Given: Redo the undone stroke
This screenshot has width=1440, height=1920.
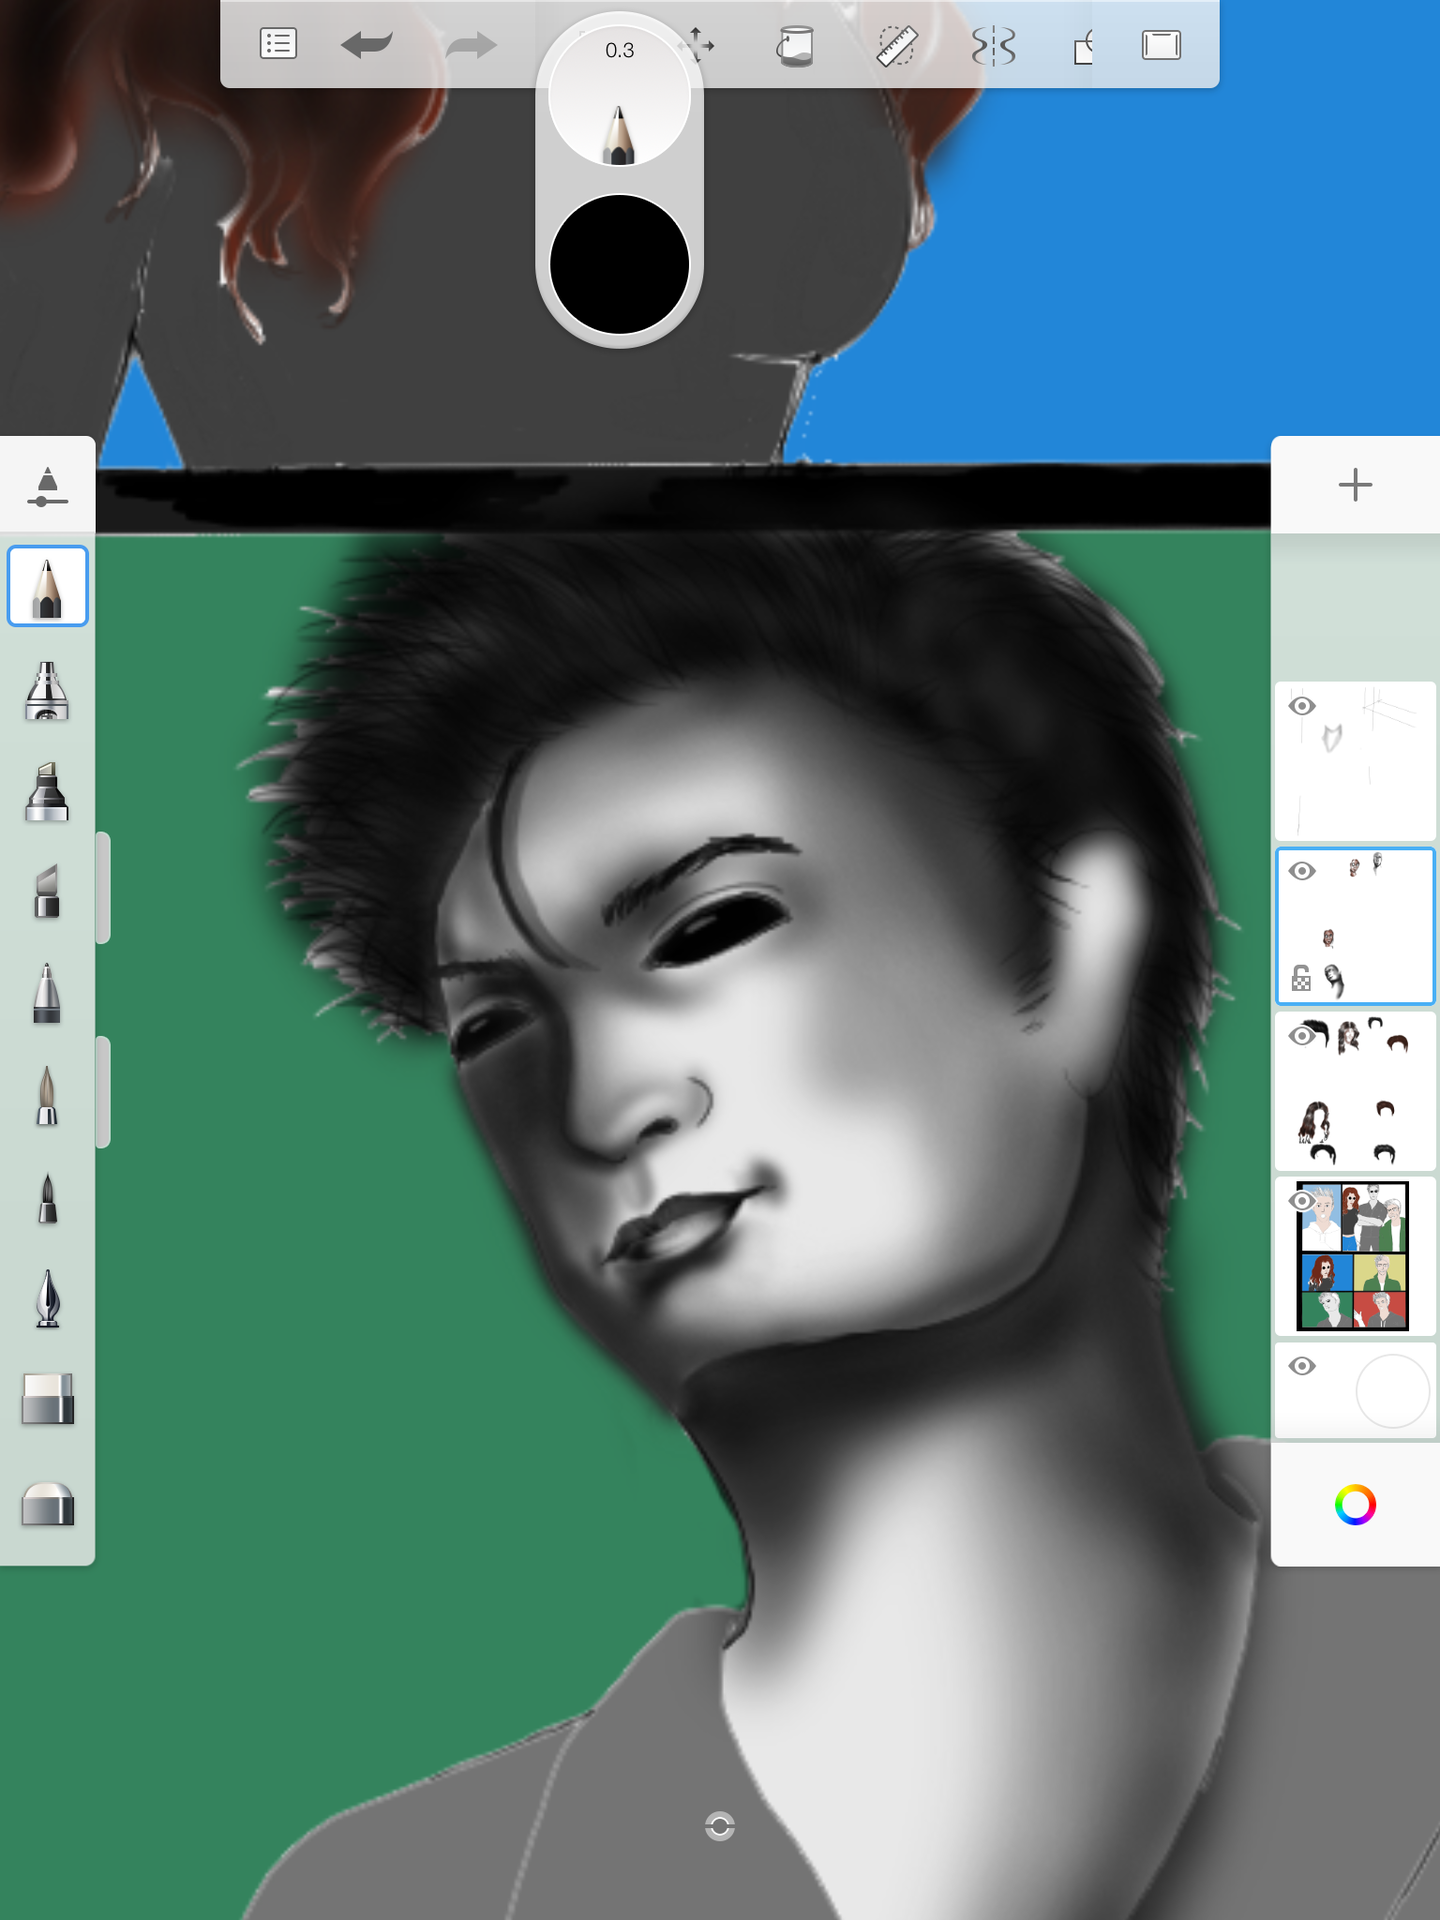Looking at the screenshot, I should pyautogui.click(x=471, y=45).
